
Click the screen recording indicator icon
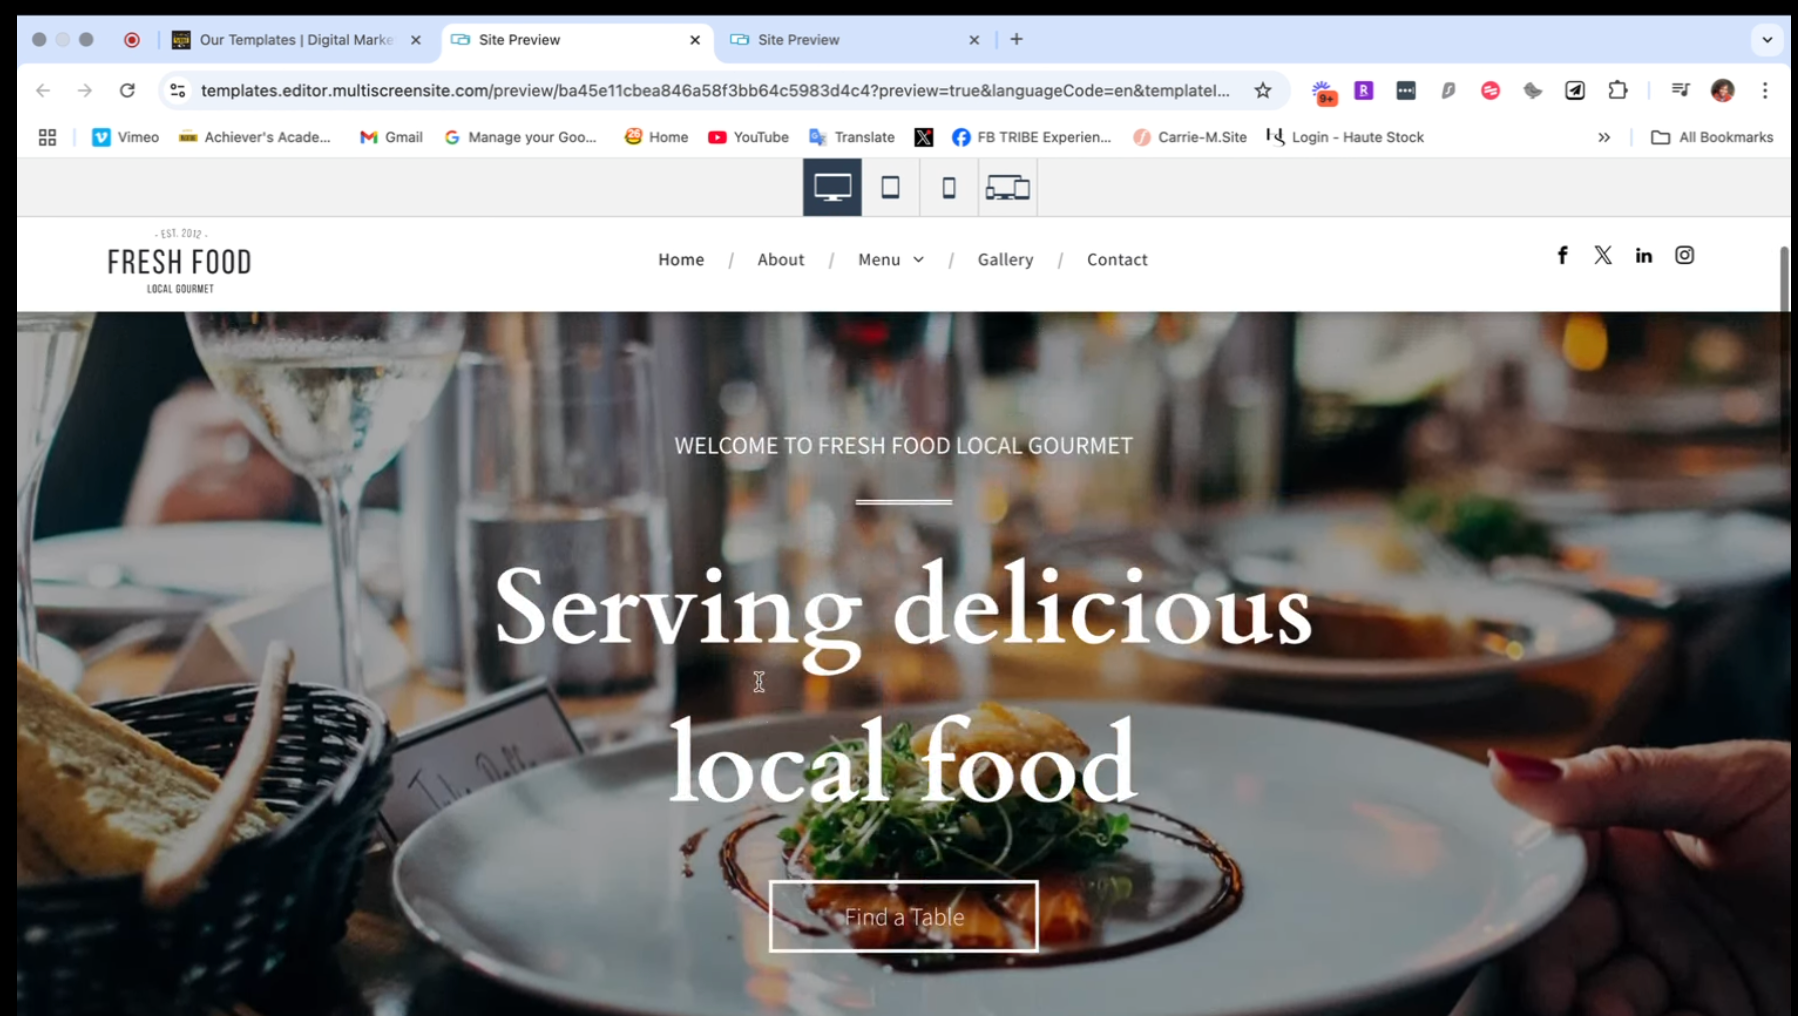(132, 40)
